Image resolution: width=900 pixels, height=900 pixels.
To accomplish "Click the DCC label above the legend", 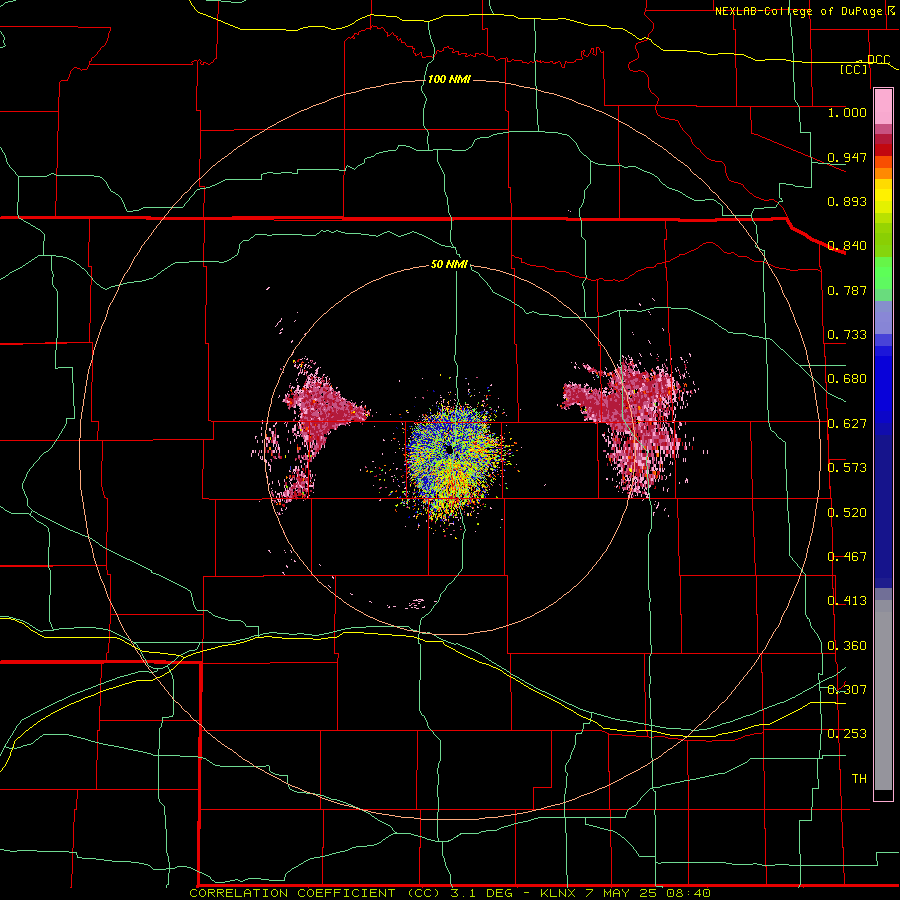I will point(878,60).
